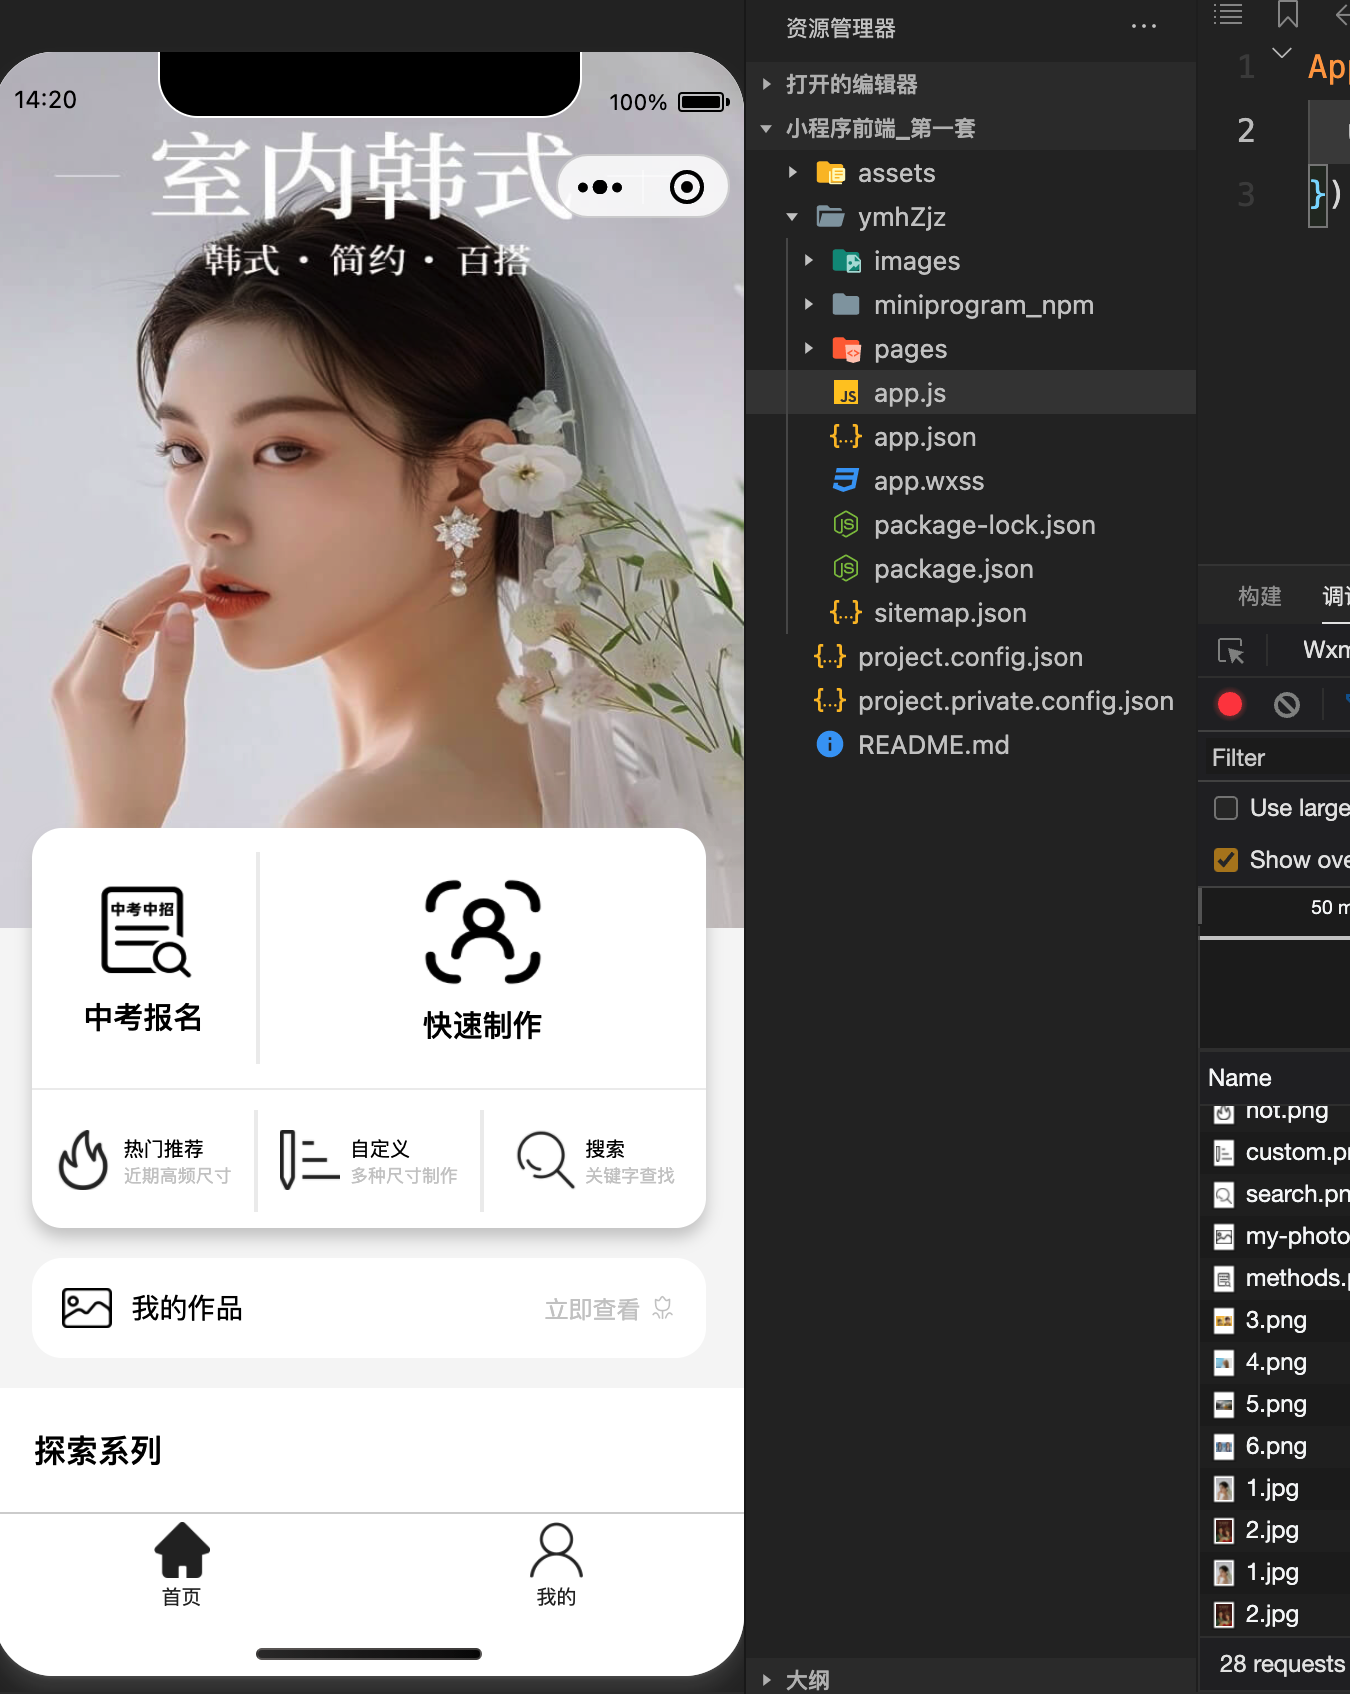Expand the pages folder
Viewport: 1350px width, 1694px height.
pyautogui.click(x=971, y=349)
